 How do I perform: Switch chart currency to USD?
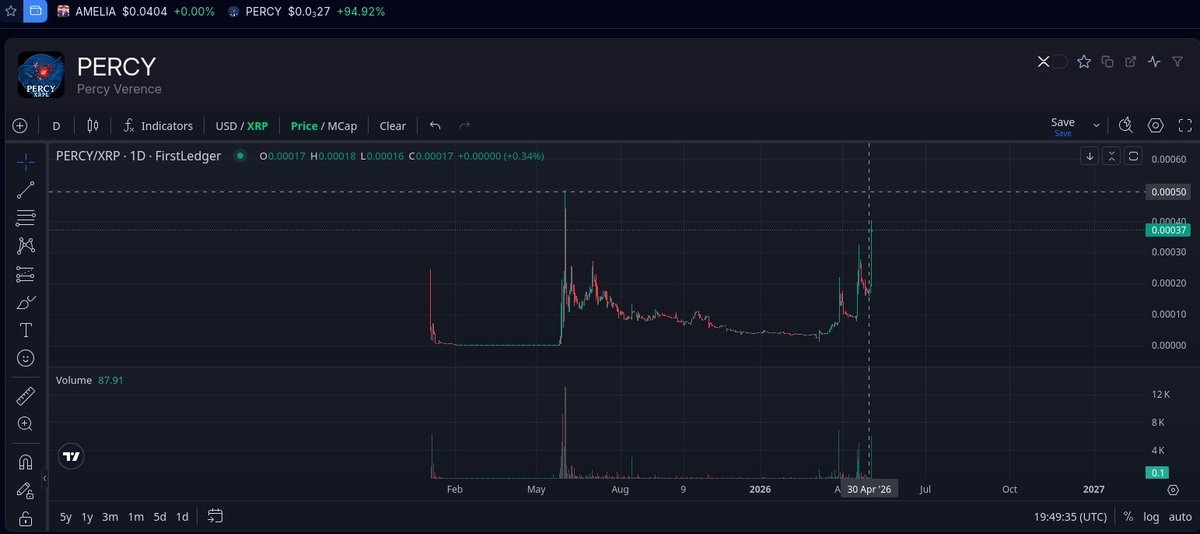click(x=226, y=126)
